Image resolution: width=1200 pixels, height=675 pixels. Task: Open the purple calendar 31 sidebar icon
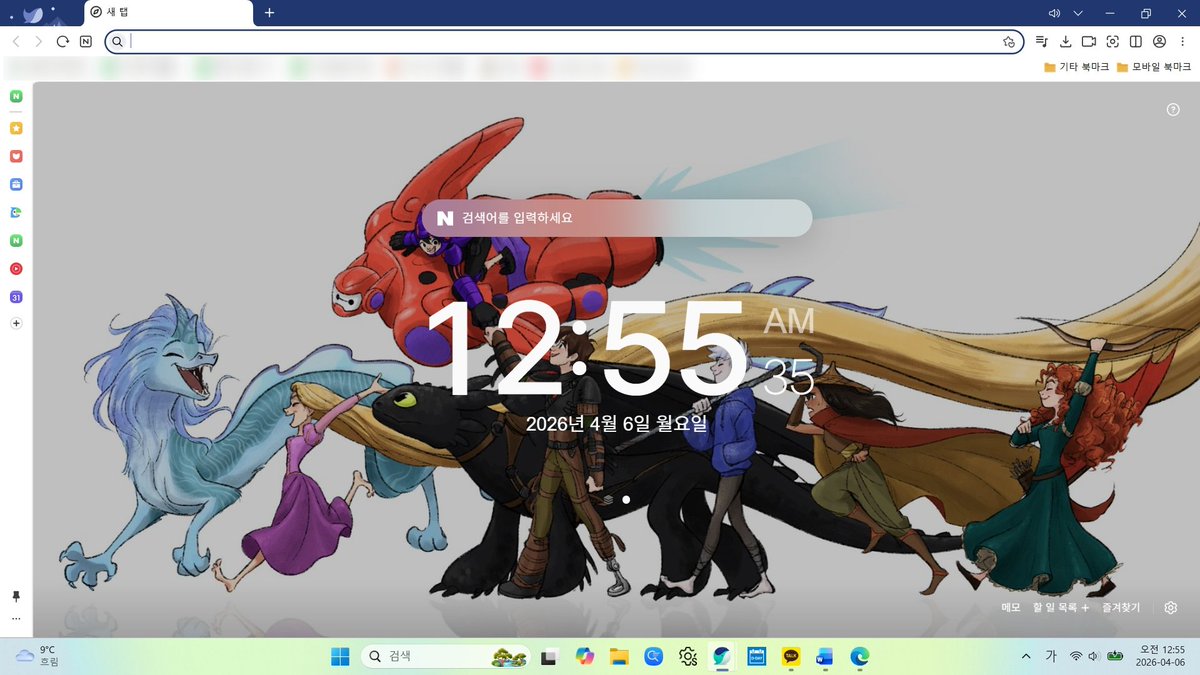(16, 297)
